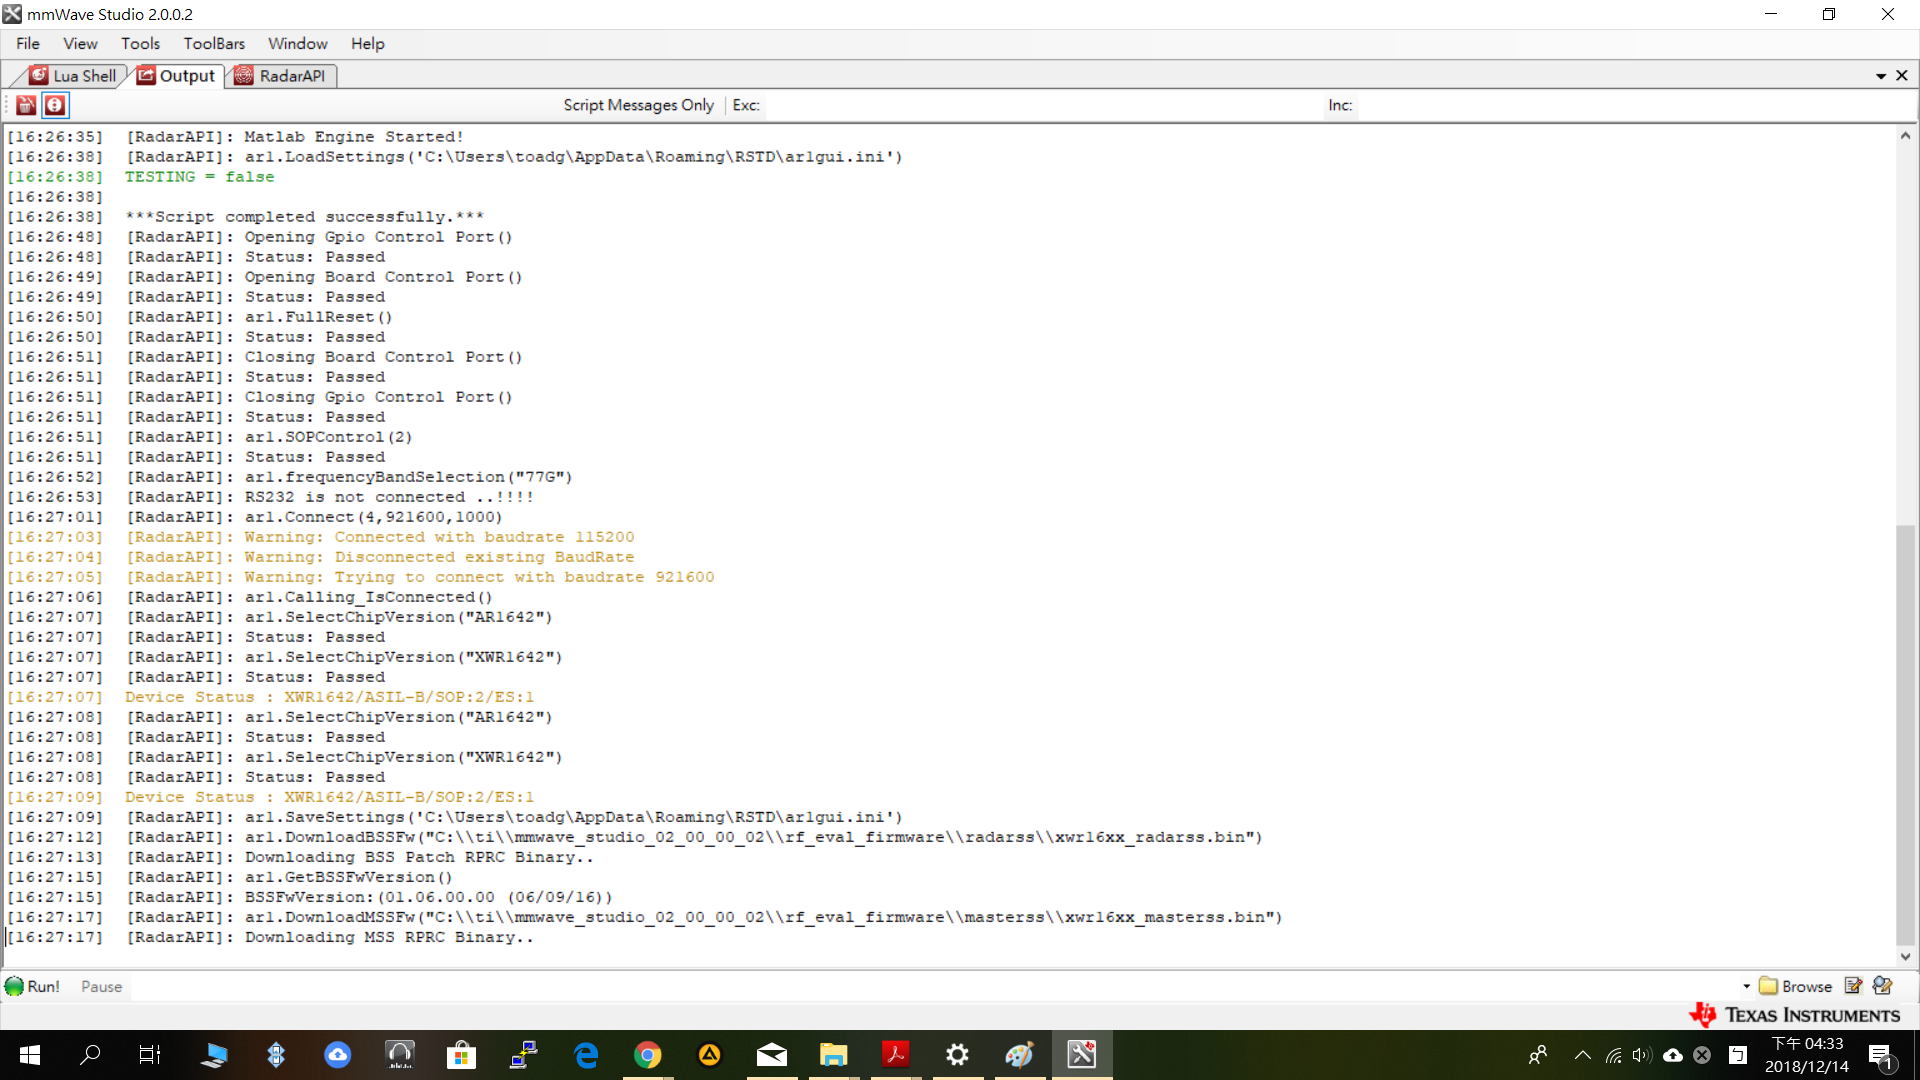Click the Texas Instruments logo
Viewport: 1920px width, 1080px height.
(x=1795, y=1015)
